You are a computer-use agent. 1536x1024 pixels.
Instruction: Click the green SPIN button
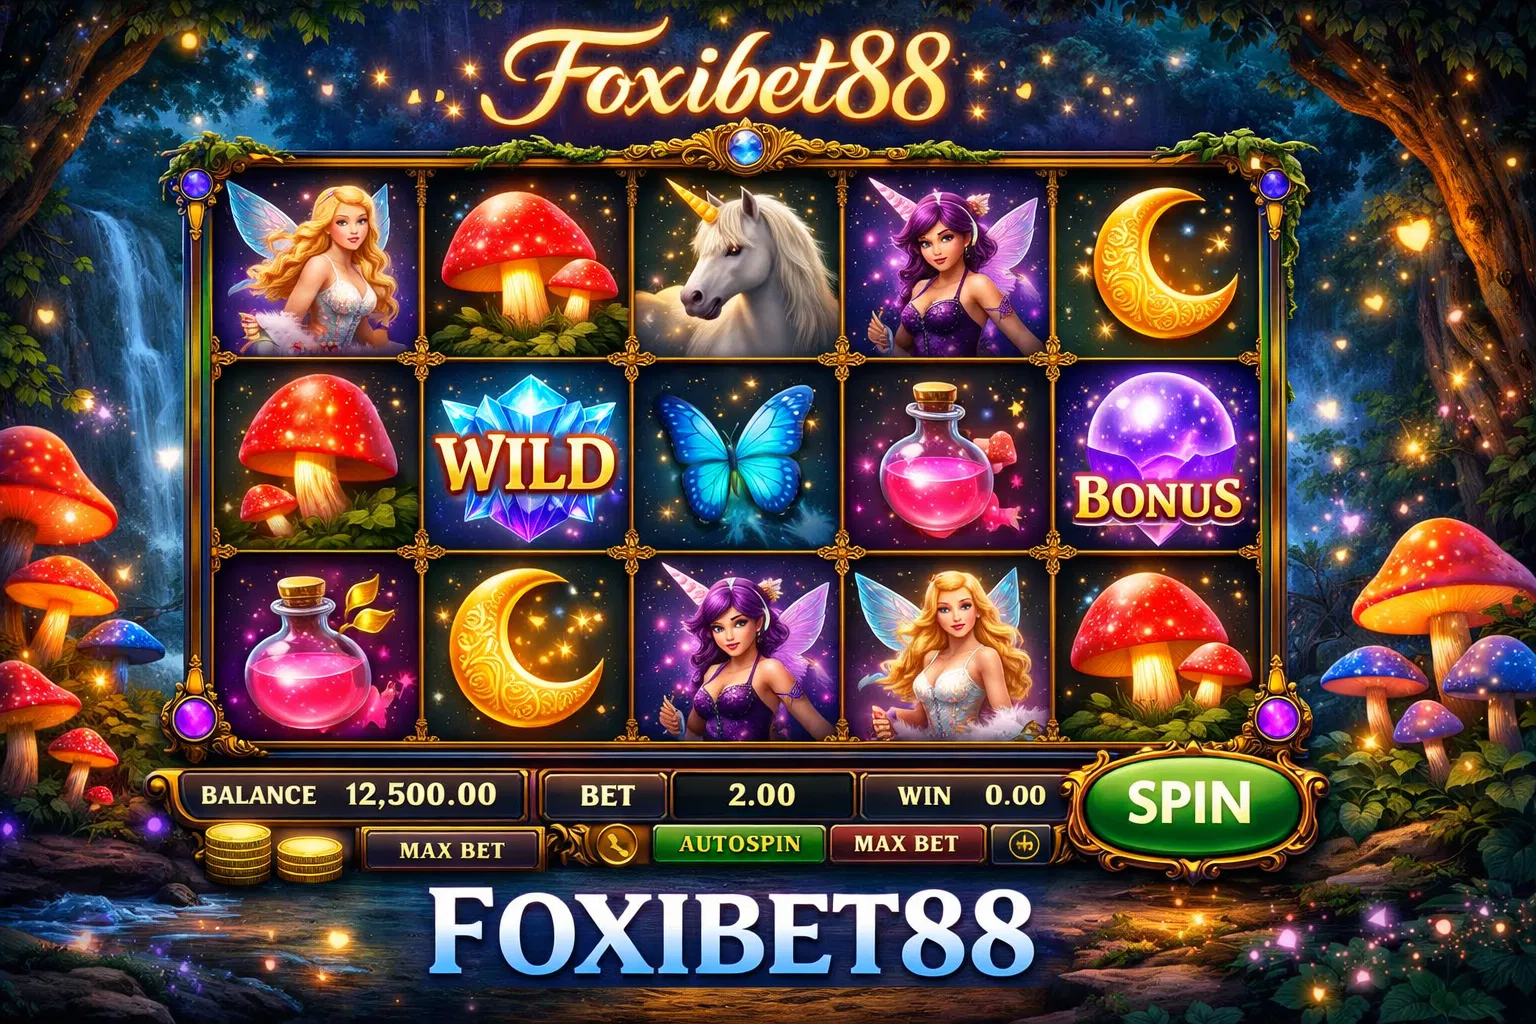click(x=1188, y=802)
